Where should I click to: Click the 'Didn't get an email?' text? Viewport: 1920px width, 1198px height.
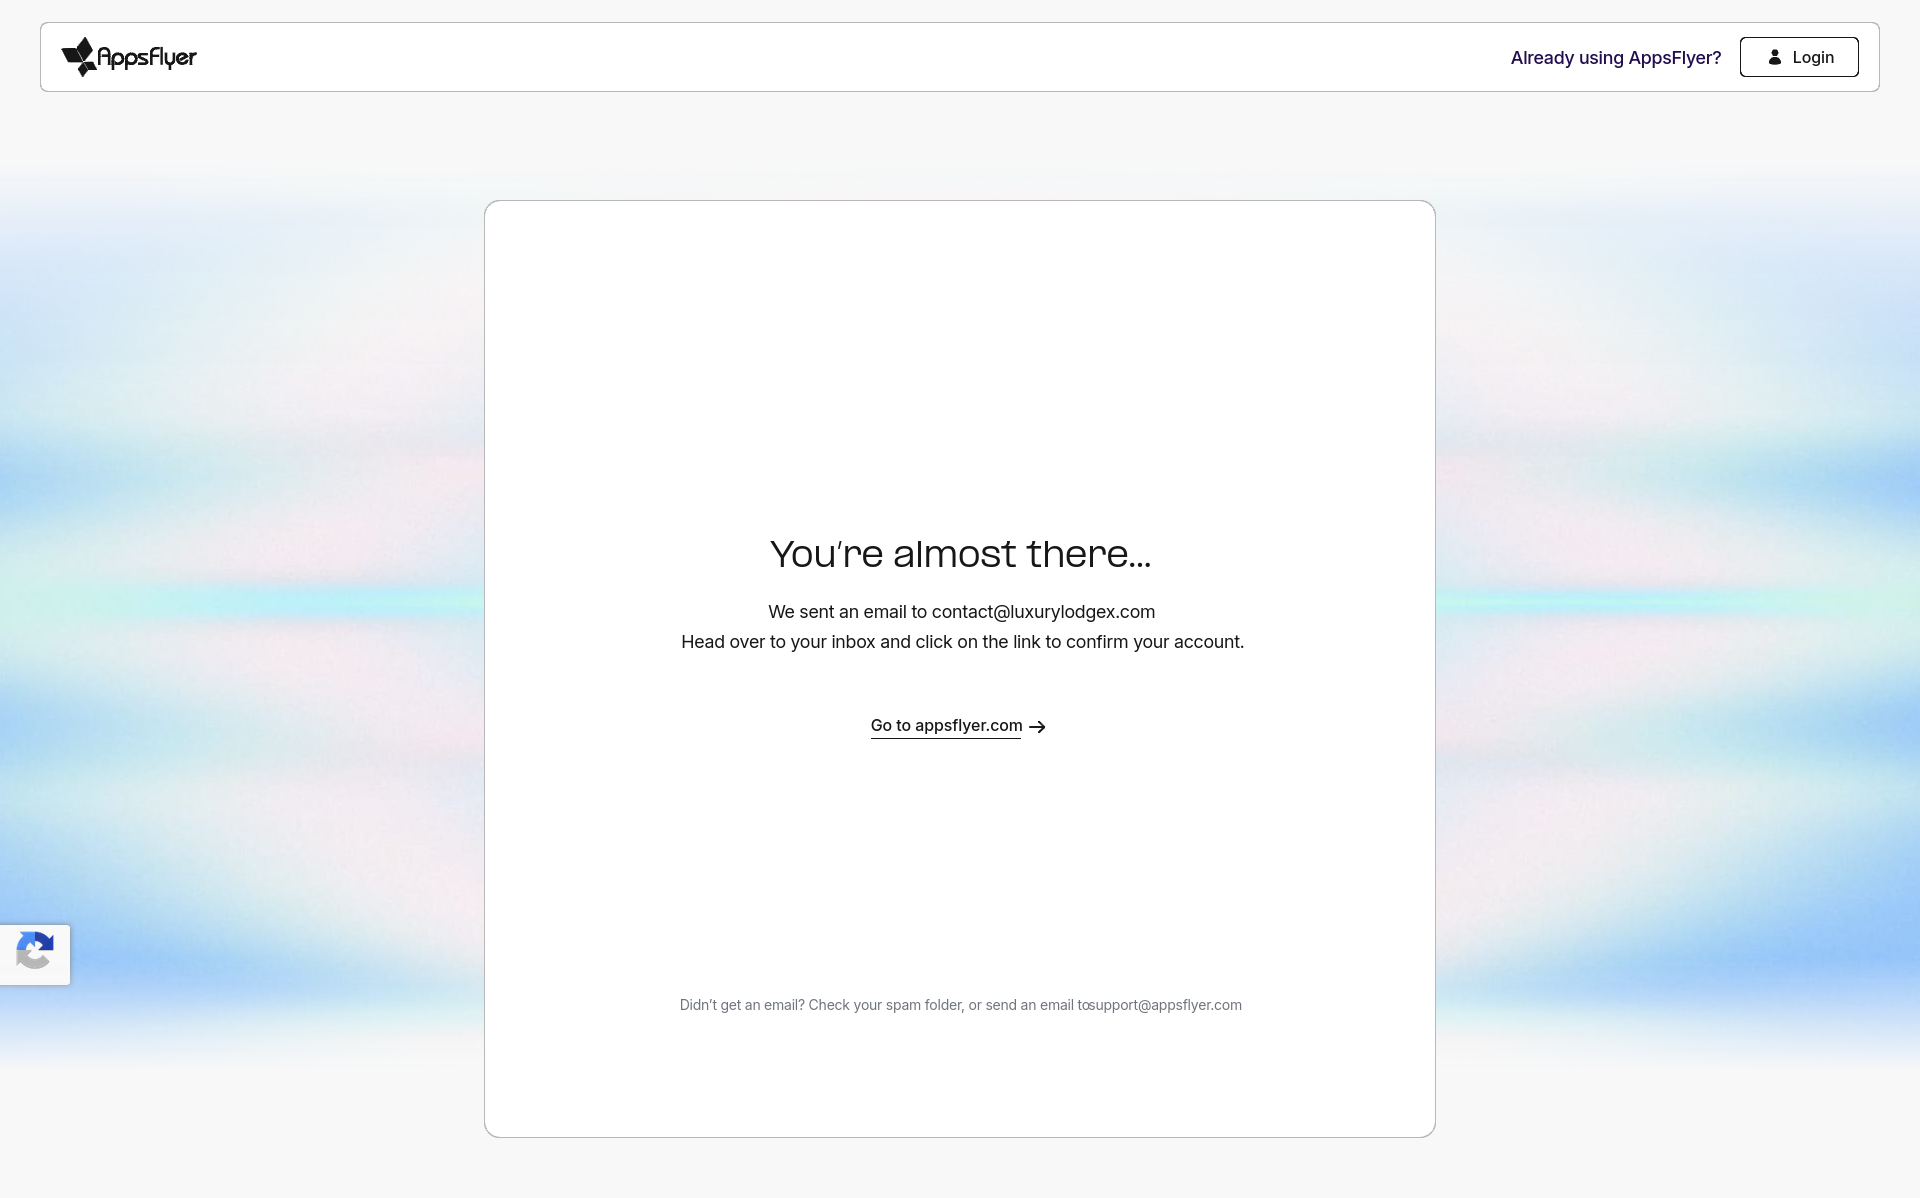click(742, 1005)
